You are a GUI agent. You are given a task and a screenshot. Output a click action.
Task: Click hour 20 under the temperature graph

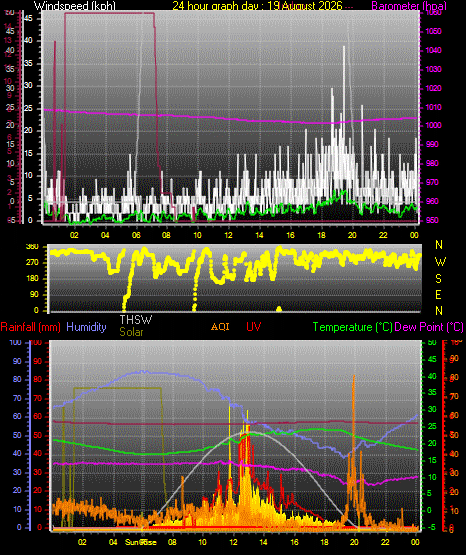[x=354, y=542]
